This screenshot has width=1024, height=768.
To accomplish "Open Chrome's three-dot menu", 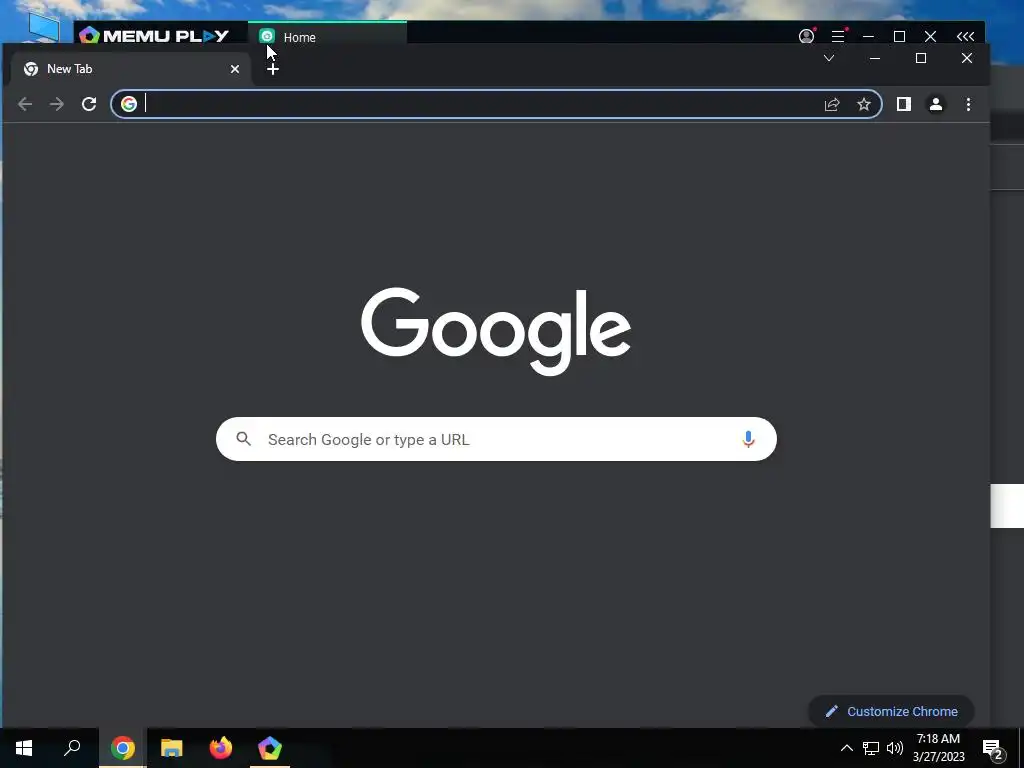I will tap(968, 104).
